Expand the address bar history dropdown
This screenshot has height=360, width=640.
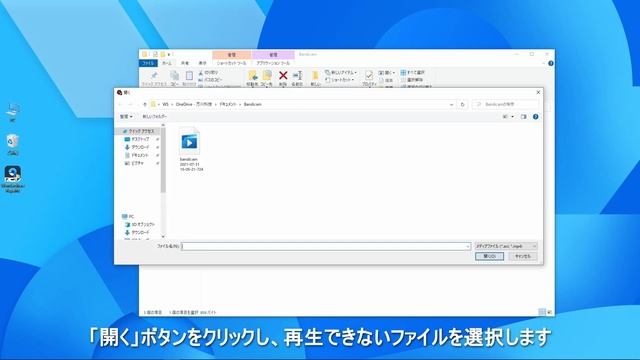tap(451, 104)
